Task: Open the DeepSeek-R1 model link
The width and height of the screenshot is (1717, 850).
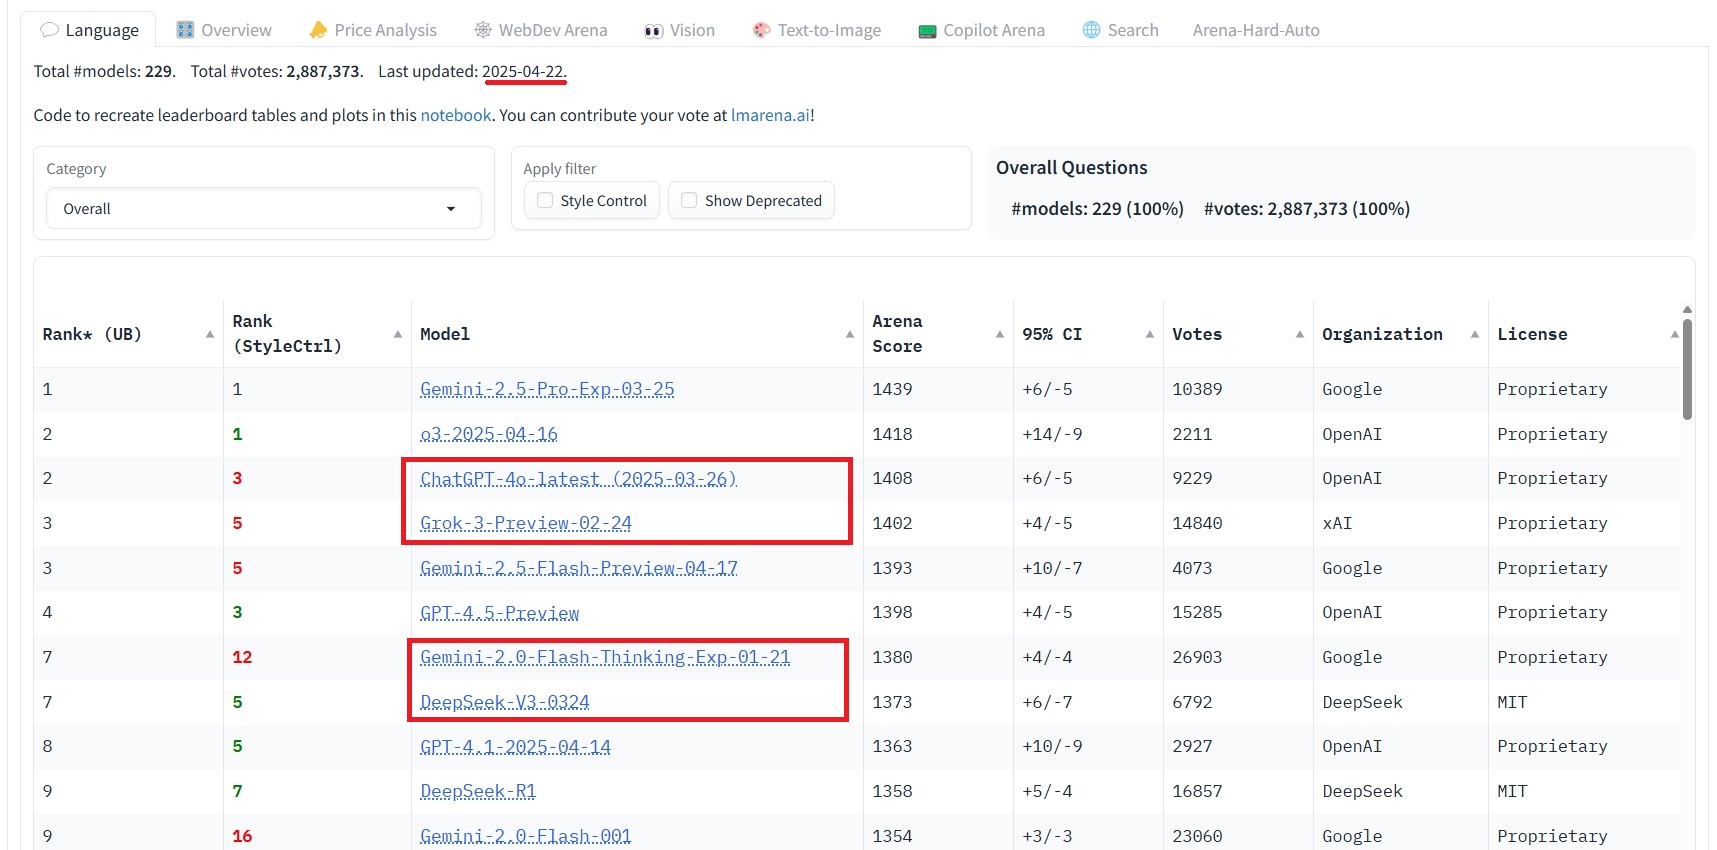Action: coord(478,791)
